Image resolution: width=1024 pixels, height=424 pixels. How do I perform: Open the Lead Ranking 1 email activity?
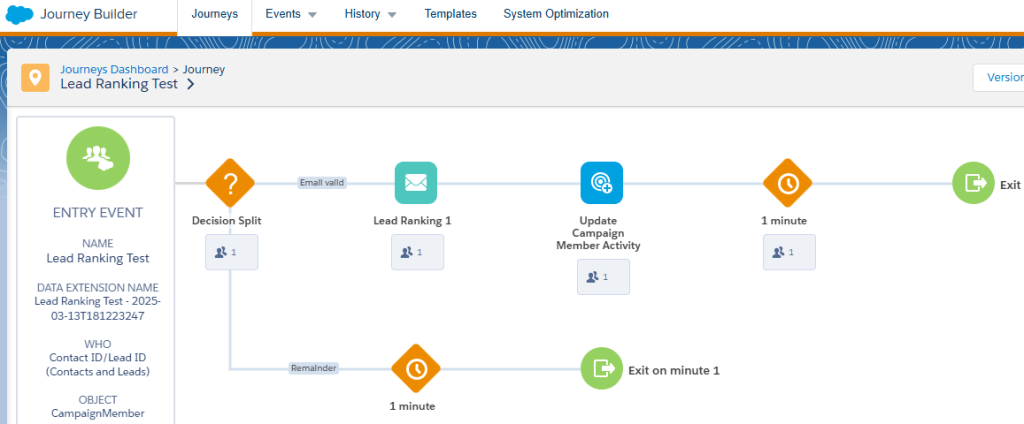click(x=416, y=183)
